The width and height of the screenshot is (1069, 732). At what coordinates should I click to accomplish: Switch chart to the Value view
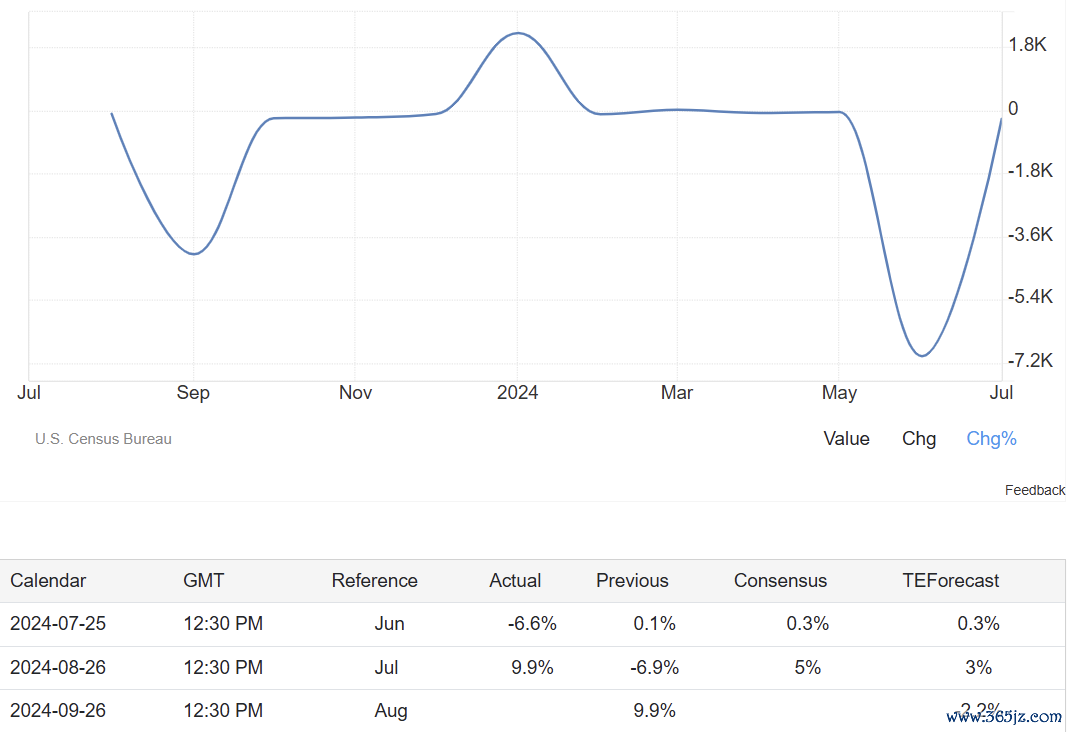click(x=846, y=438)
